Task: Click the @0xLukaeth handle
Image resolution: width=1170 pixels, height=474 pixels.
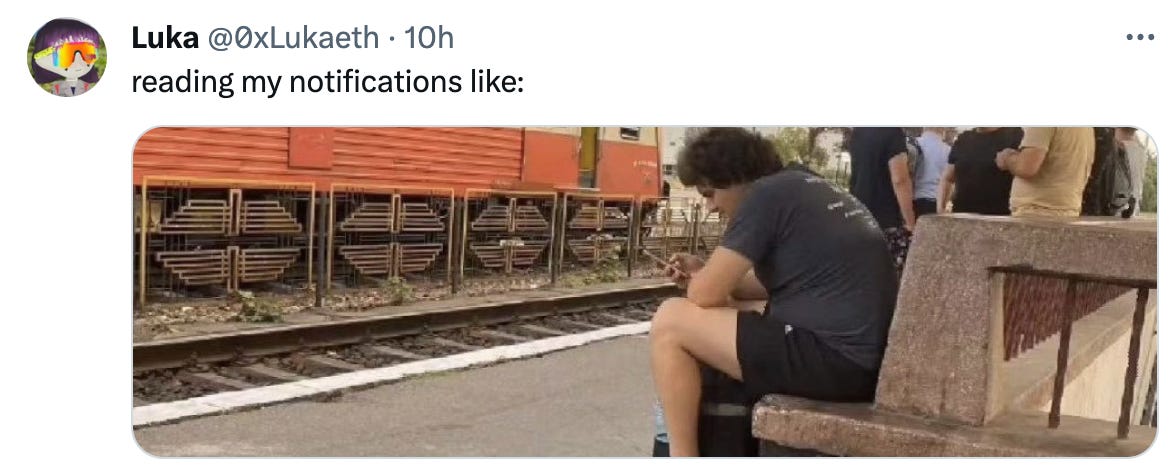Action: coord(292,37)
